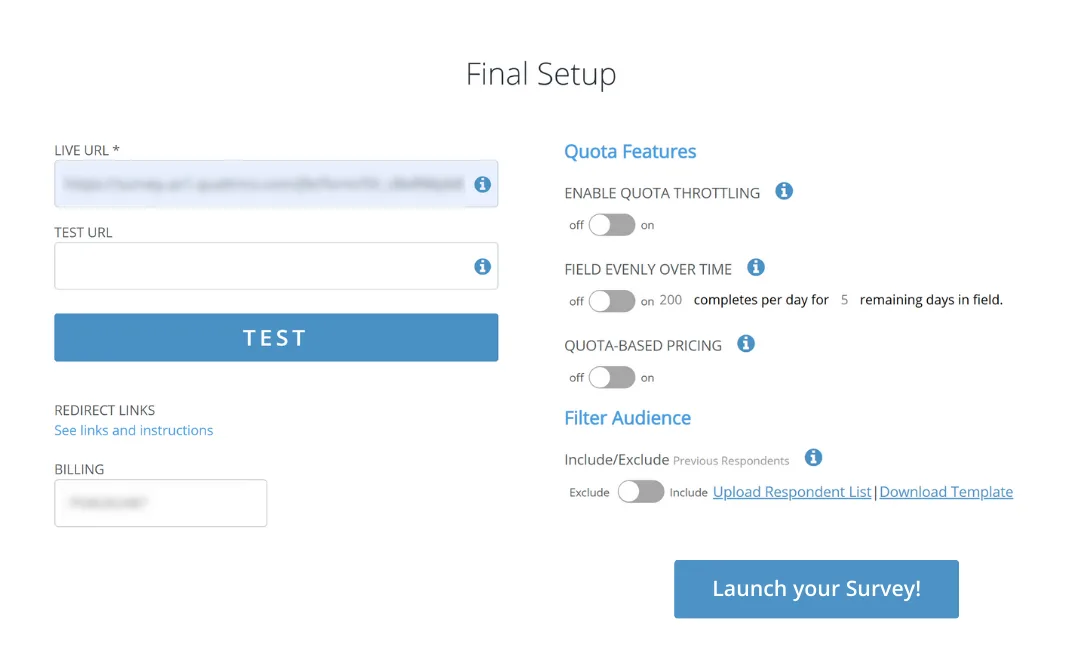Click the Quota-Based Pricing info icon
This screenshot has width=1090, height=668.
tap(745, 344)
